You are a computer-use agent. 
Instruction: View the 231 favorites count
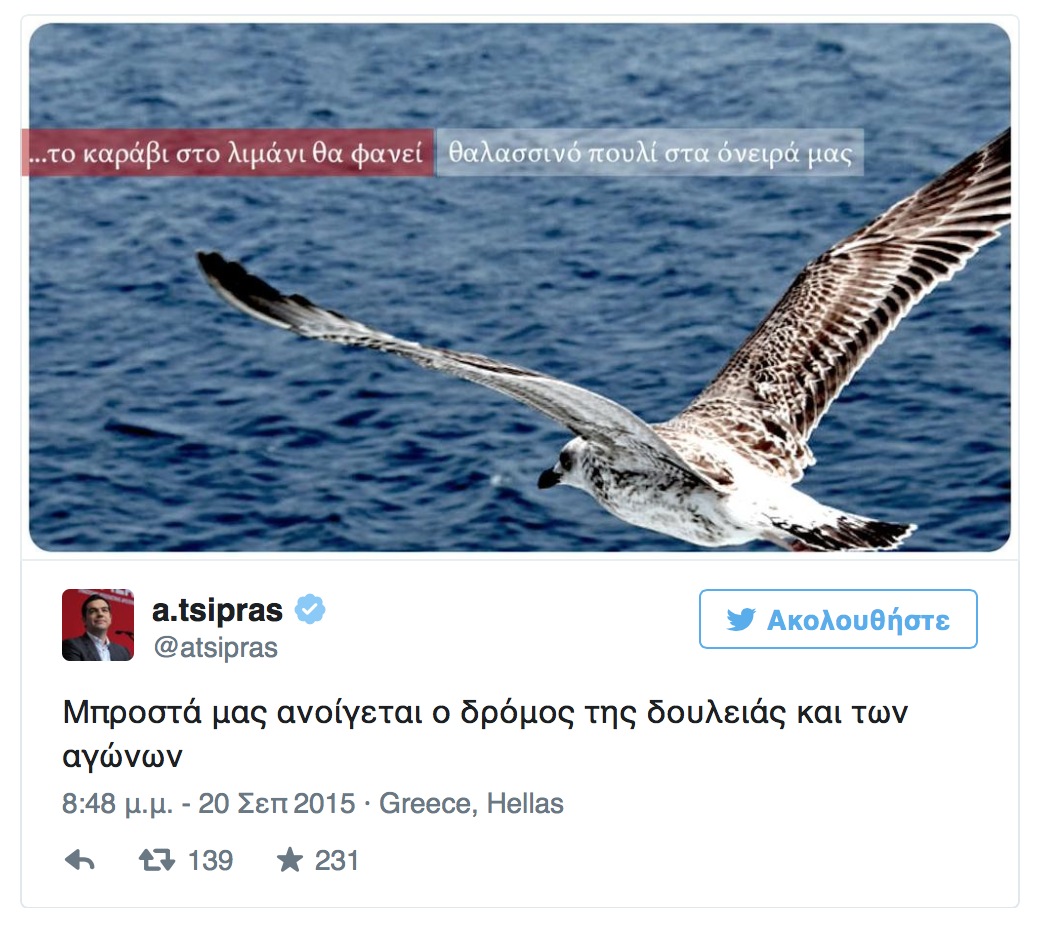pyautogui.click(x=337, y=860)
